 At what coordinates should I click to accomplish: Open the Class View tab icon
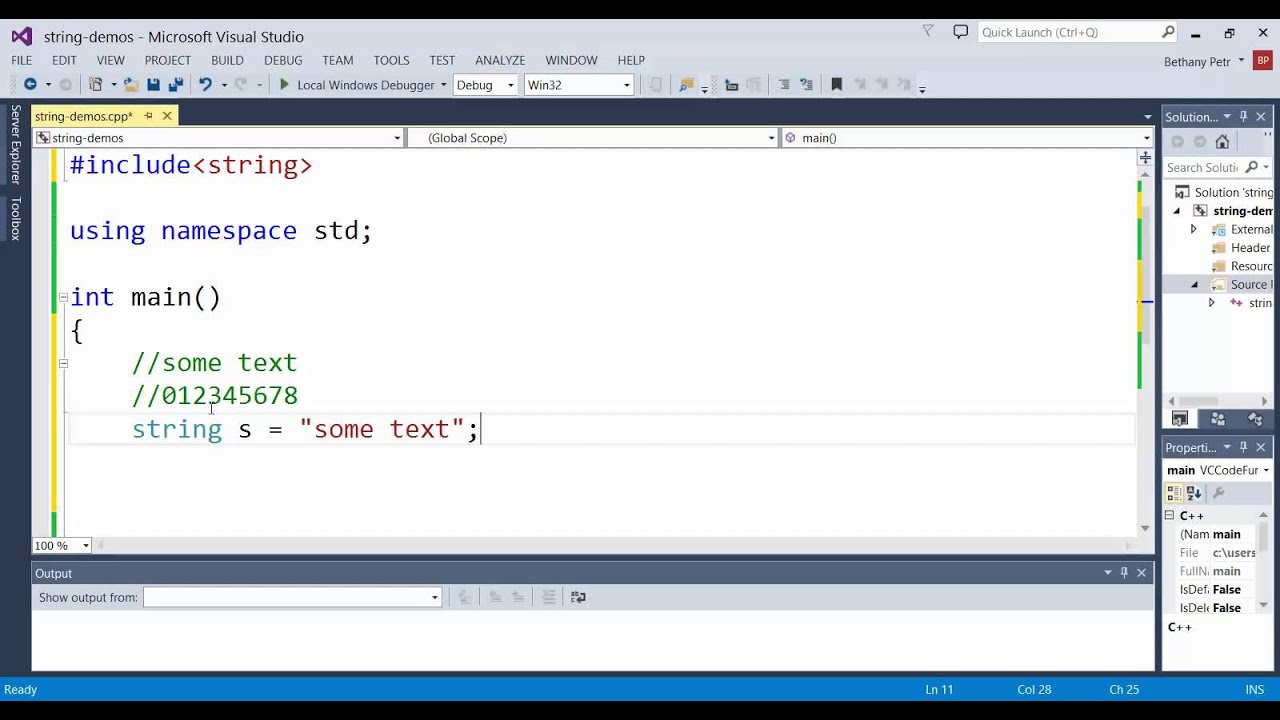coord(1255,419)
